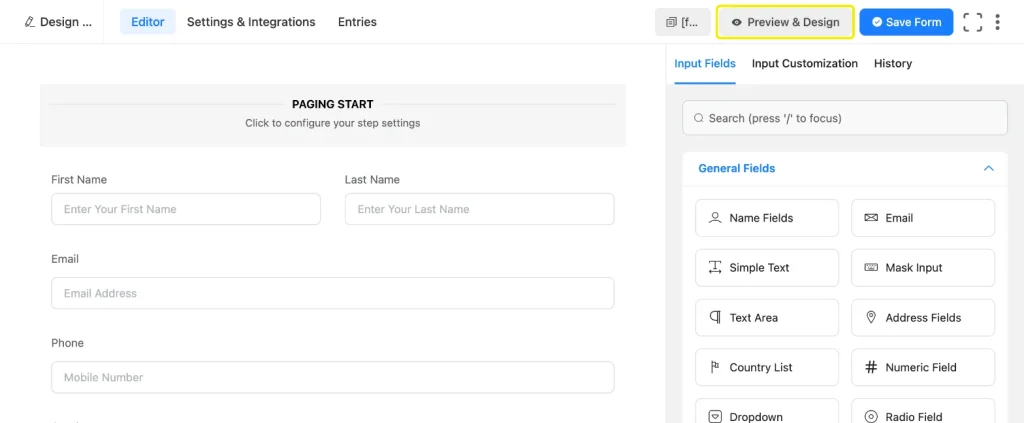
Task: Open the History tab
Action: click(893, 64)
